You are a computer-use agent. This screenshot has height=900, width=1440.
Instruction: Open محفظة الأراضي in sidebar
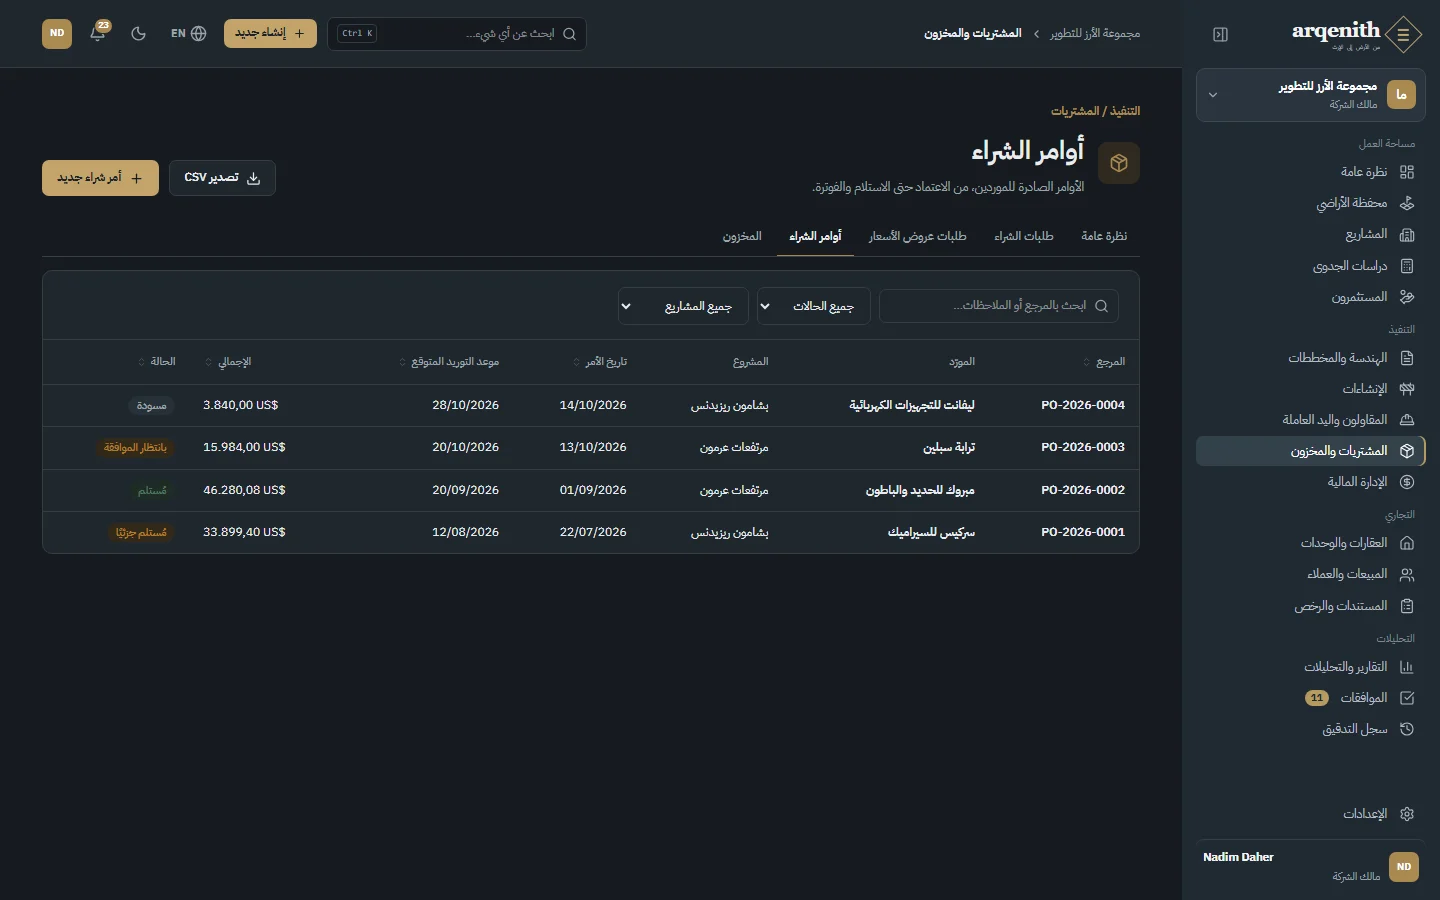coord(1311,203)
